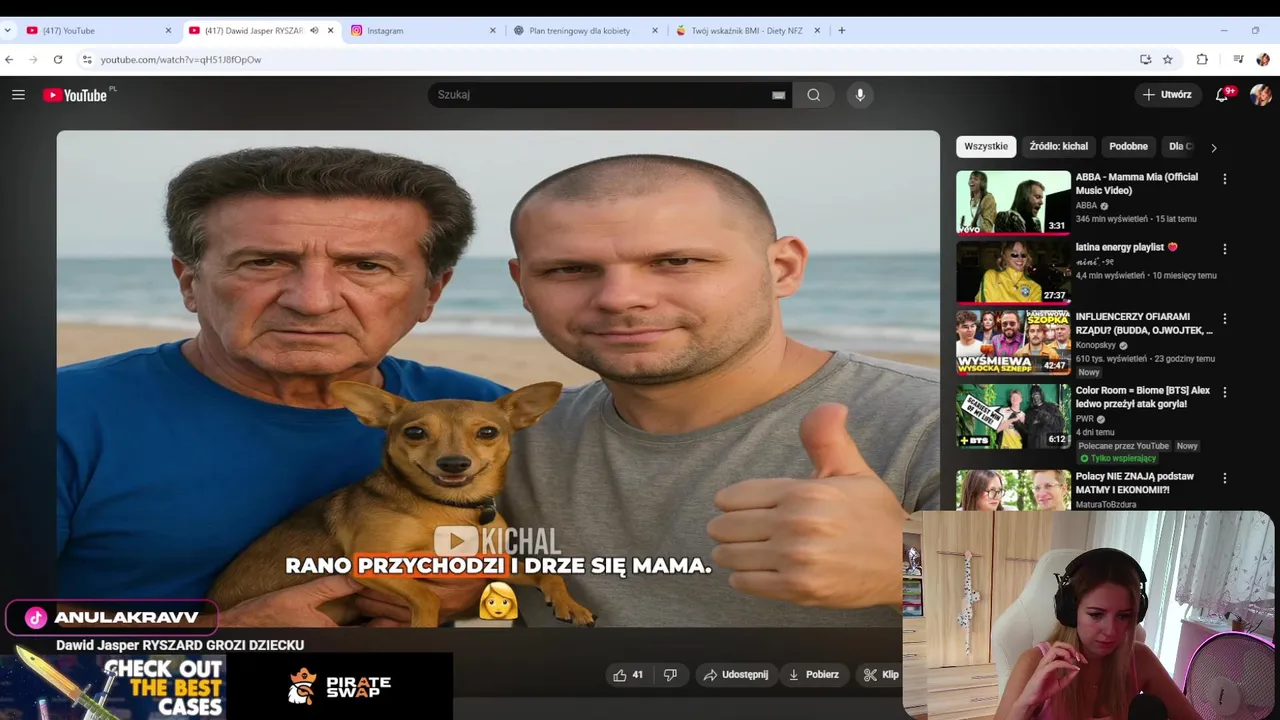Show more filter chips with right arrow
Screen dimensions: 1280x720
[1214, 147]
